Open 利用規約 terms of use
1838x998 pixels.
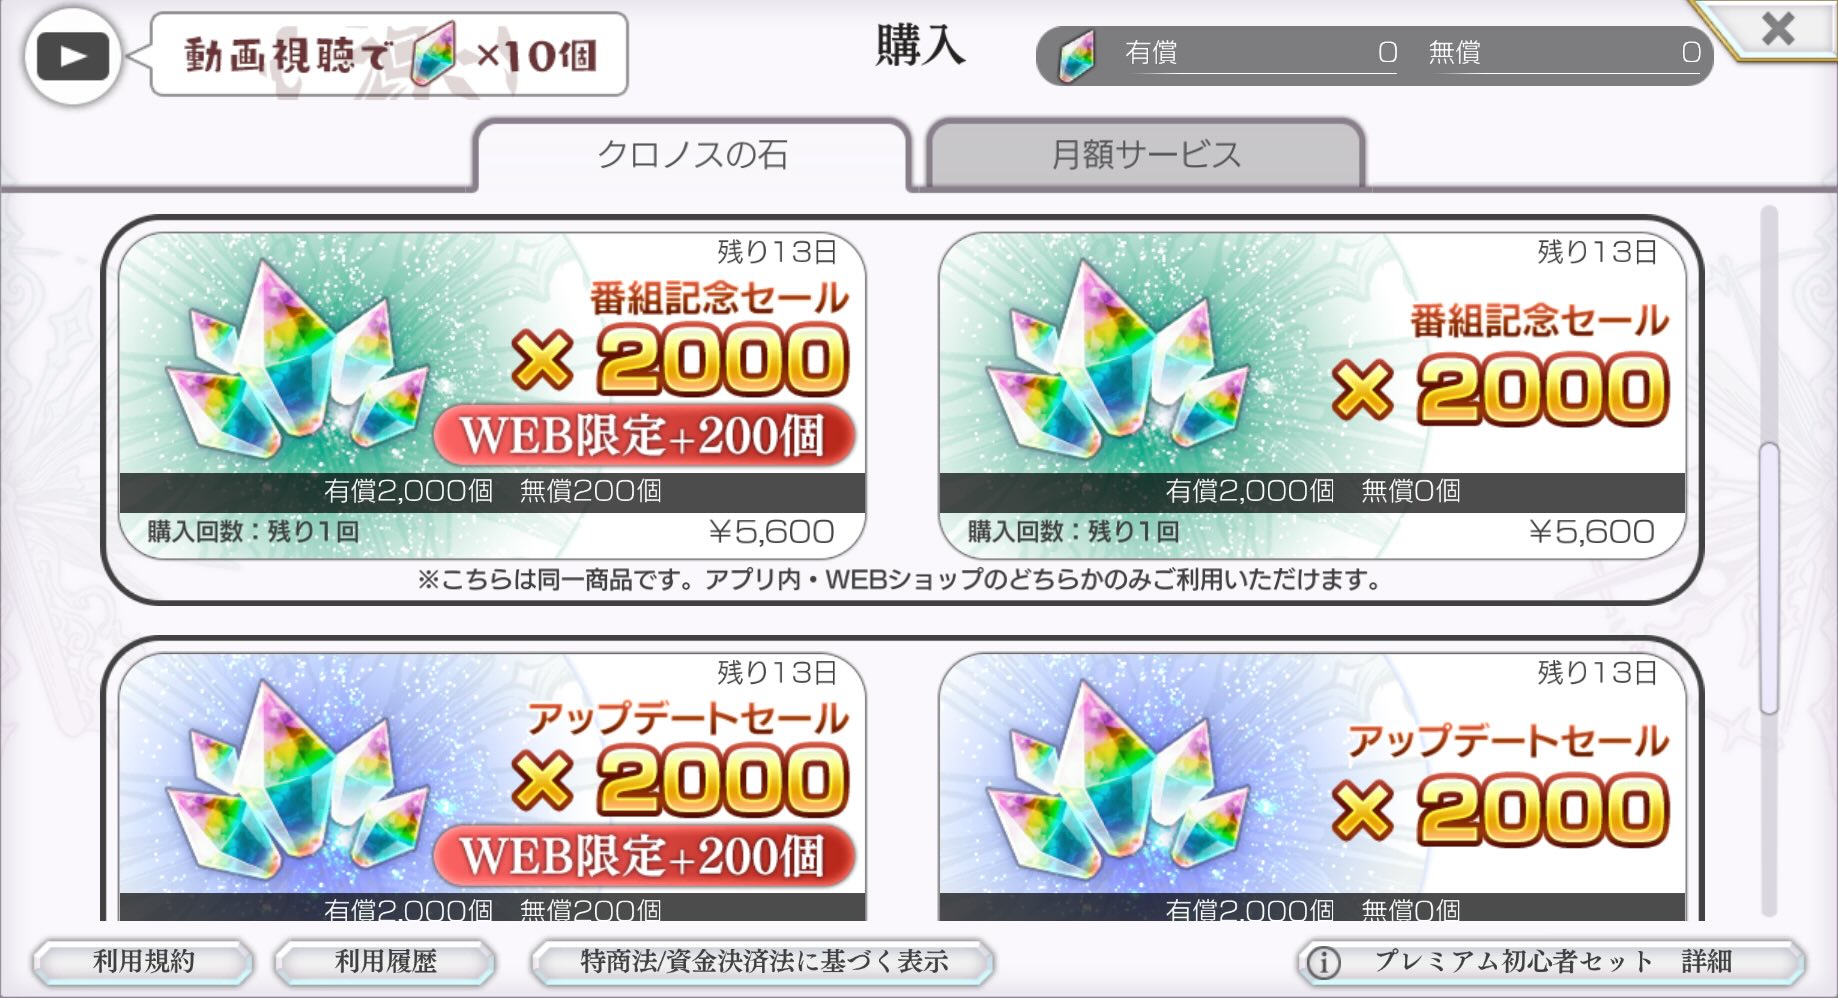click(143, 962)
